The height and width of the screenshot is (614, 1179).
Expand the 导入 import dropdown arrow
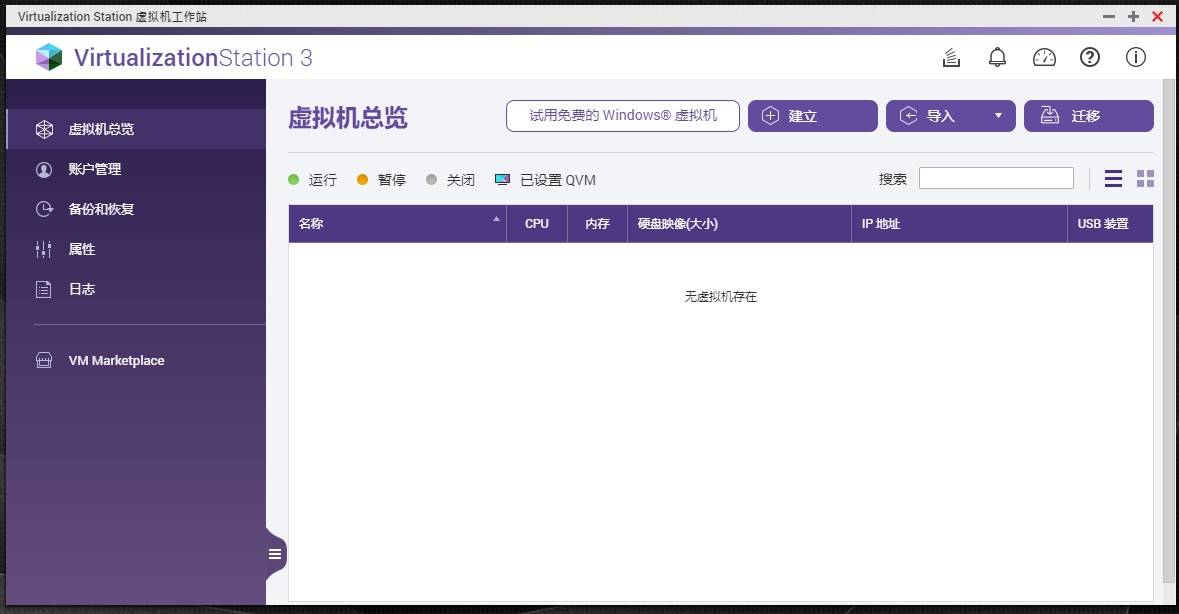(x=997, y=116)
